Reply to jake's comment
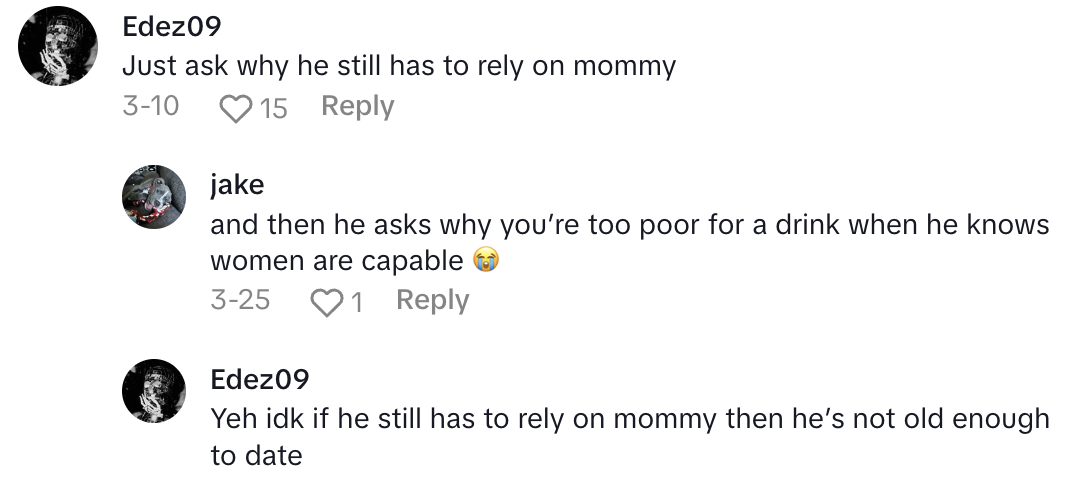This screenshot has height=478, width=1084. (432, 300)
